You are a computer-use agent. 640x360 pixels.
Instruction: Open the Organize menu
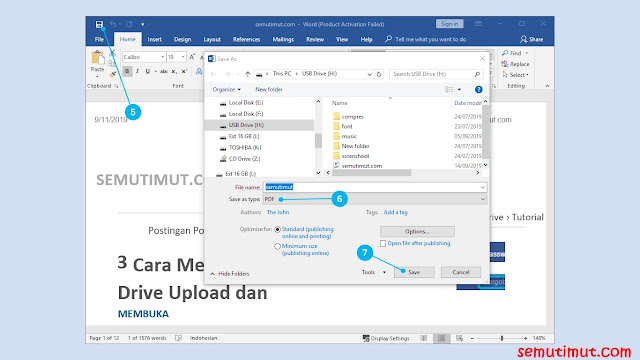coord(227,89)
